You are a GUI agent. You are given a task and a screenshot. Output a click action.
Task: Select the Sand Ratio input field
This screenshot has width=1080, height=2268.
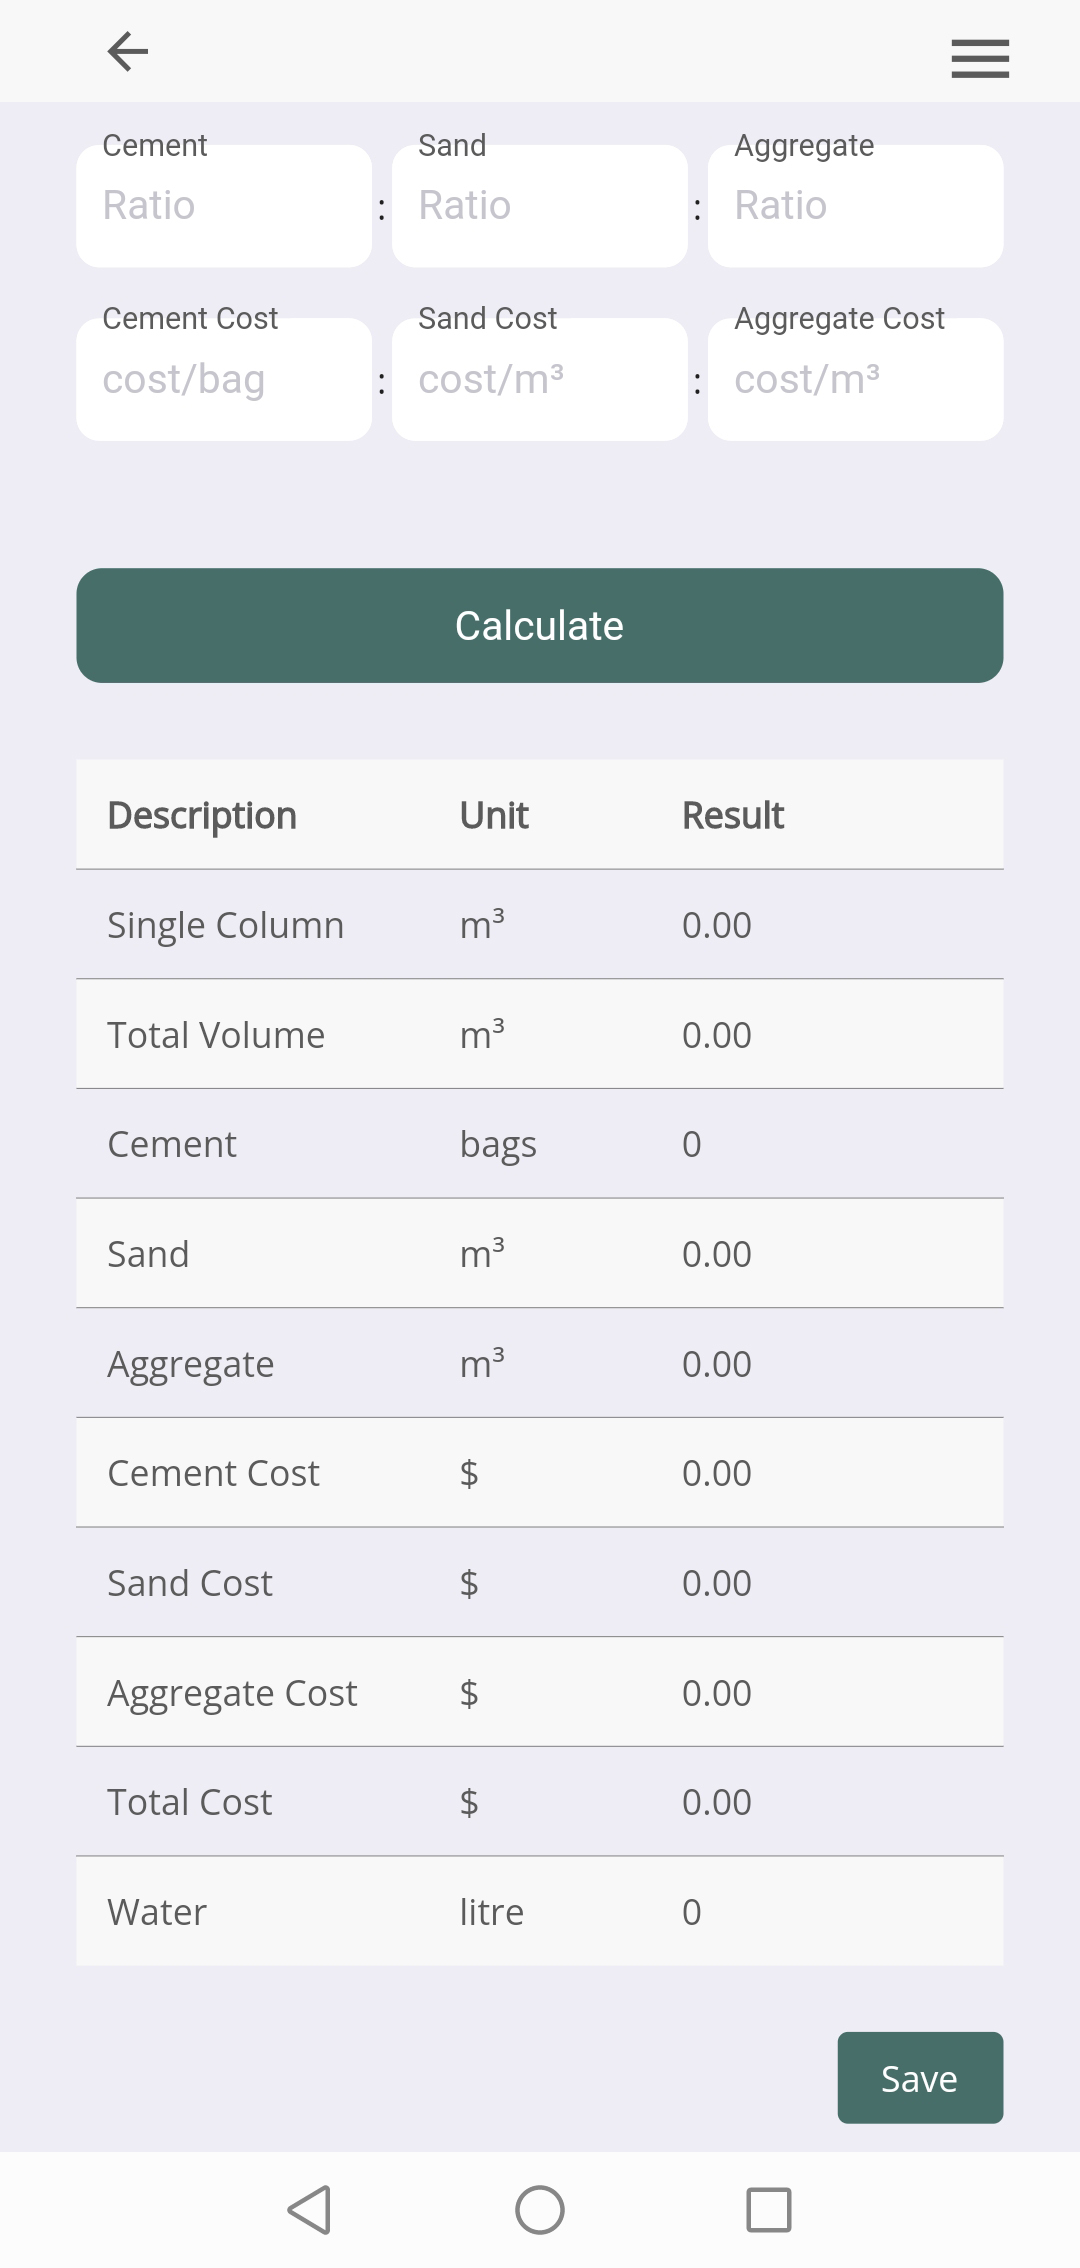point(539,207)
